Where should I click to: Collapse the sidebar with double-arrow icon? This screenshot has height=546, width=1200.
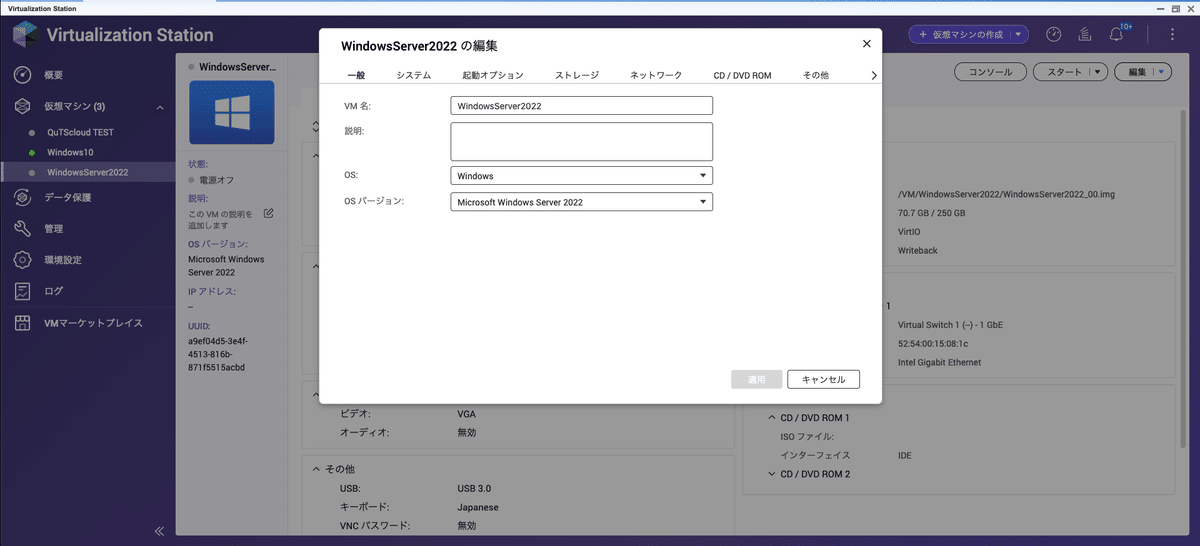(x=159, y=531)
